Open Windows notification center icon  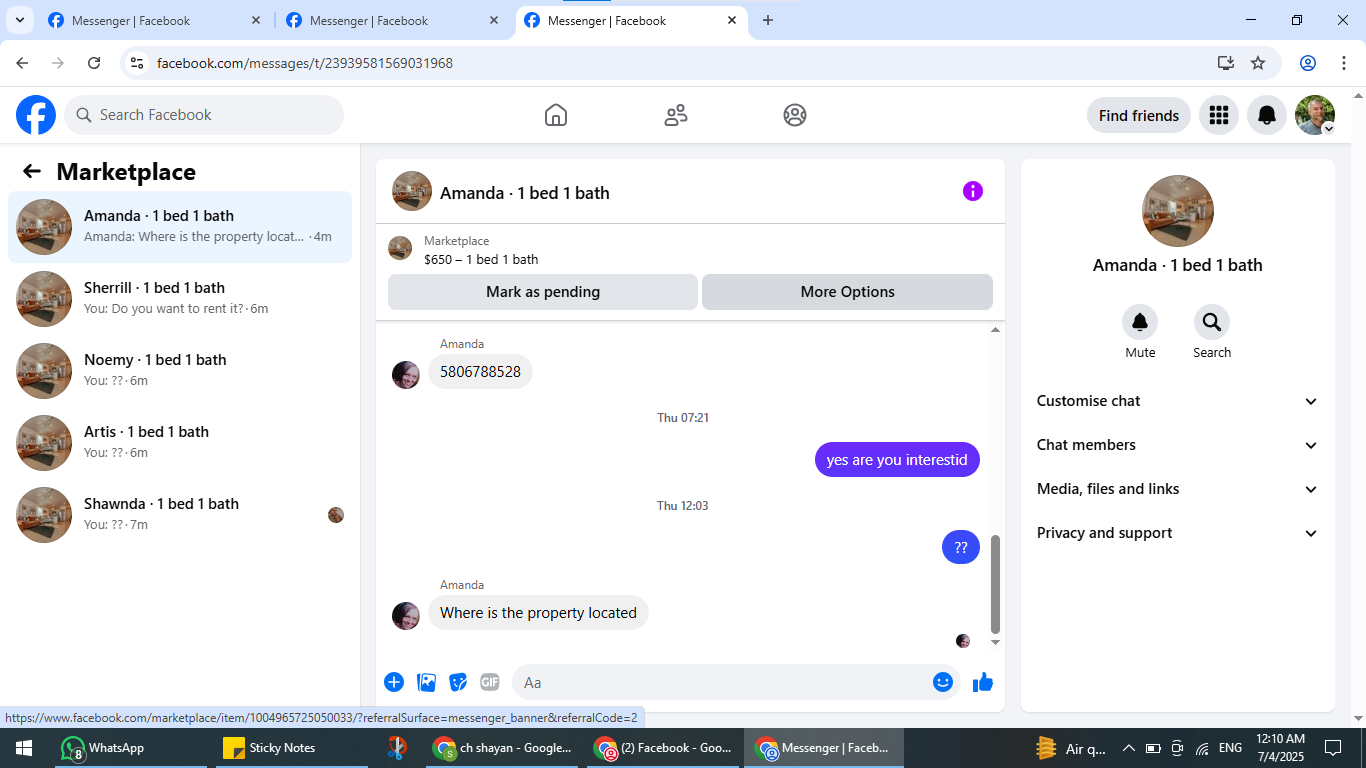click(x=1332, y=748)
